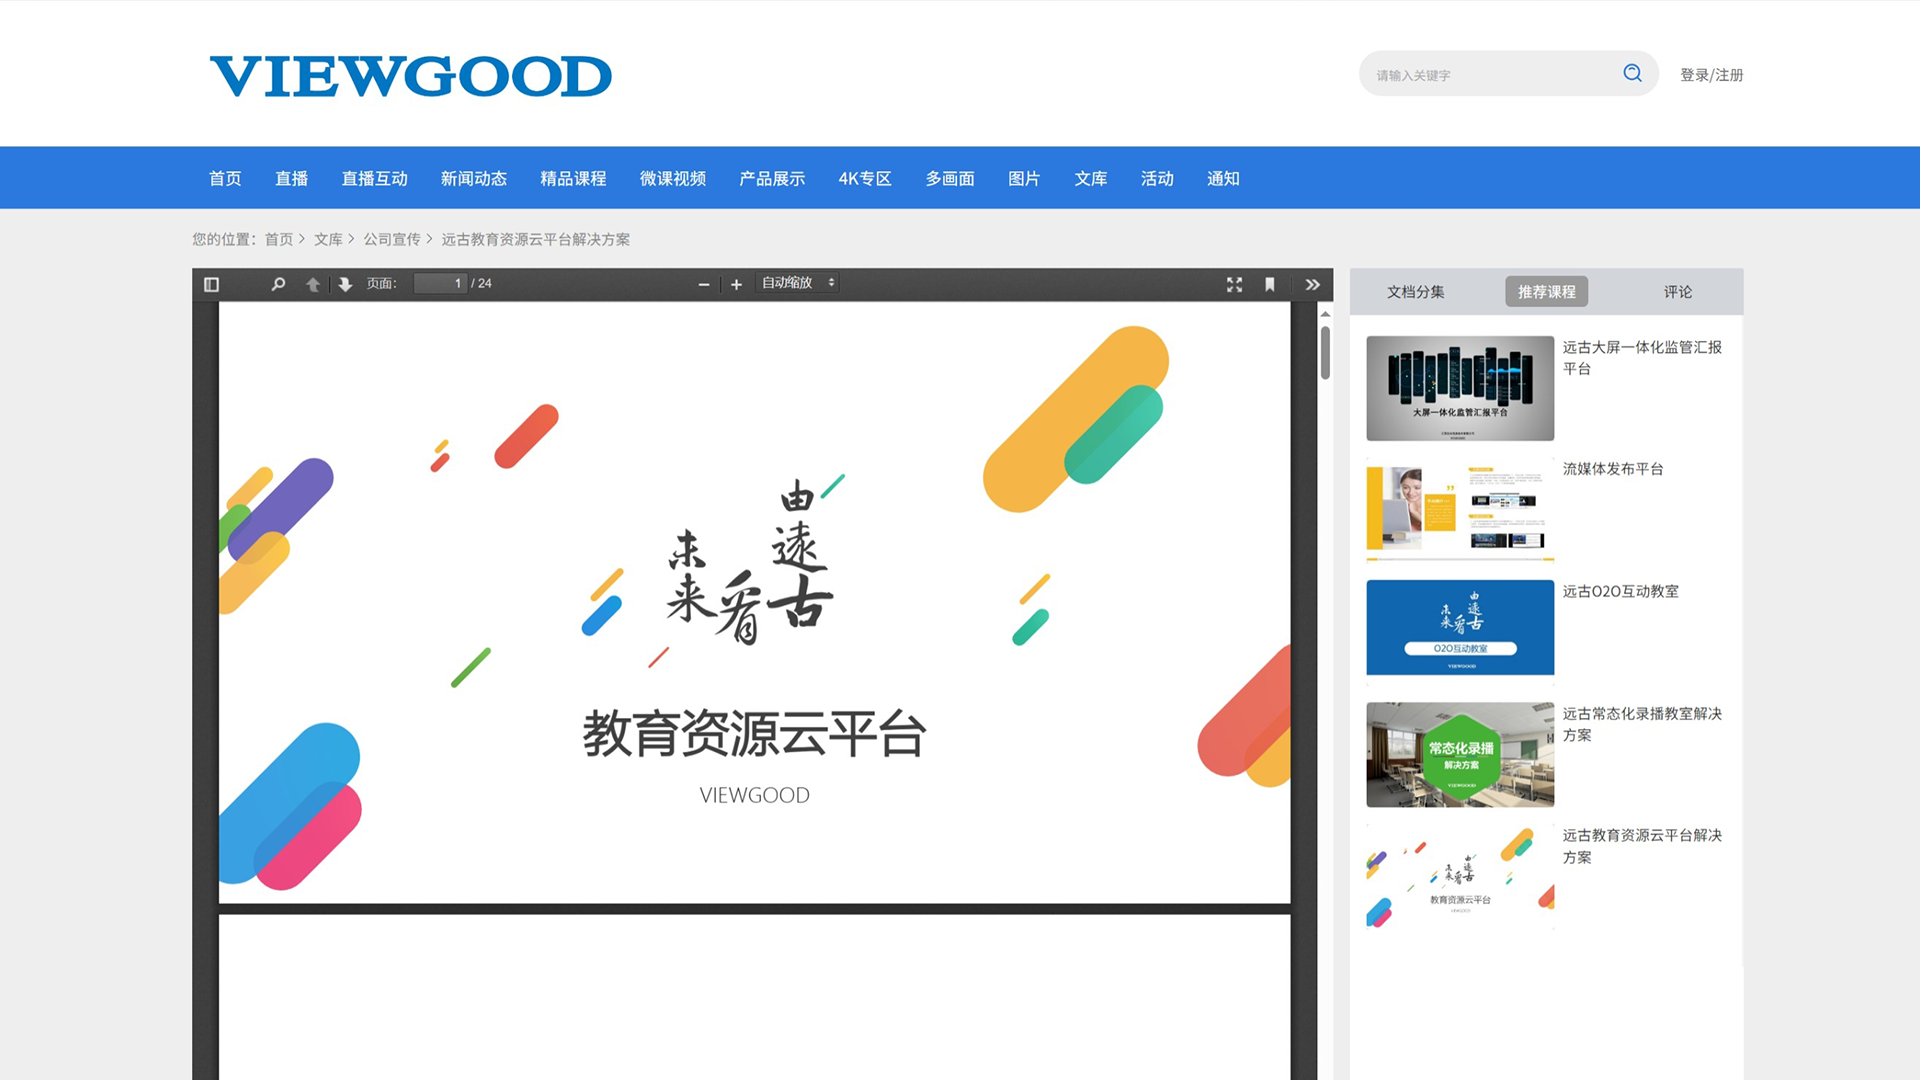Go to 首页 in navigation bar
The width and height of the screenshot is (1920, 1080).
pos(225,178)
